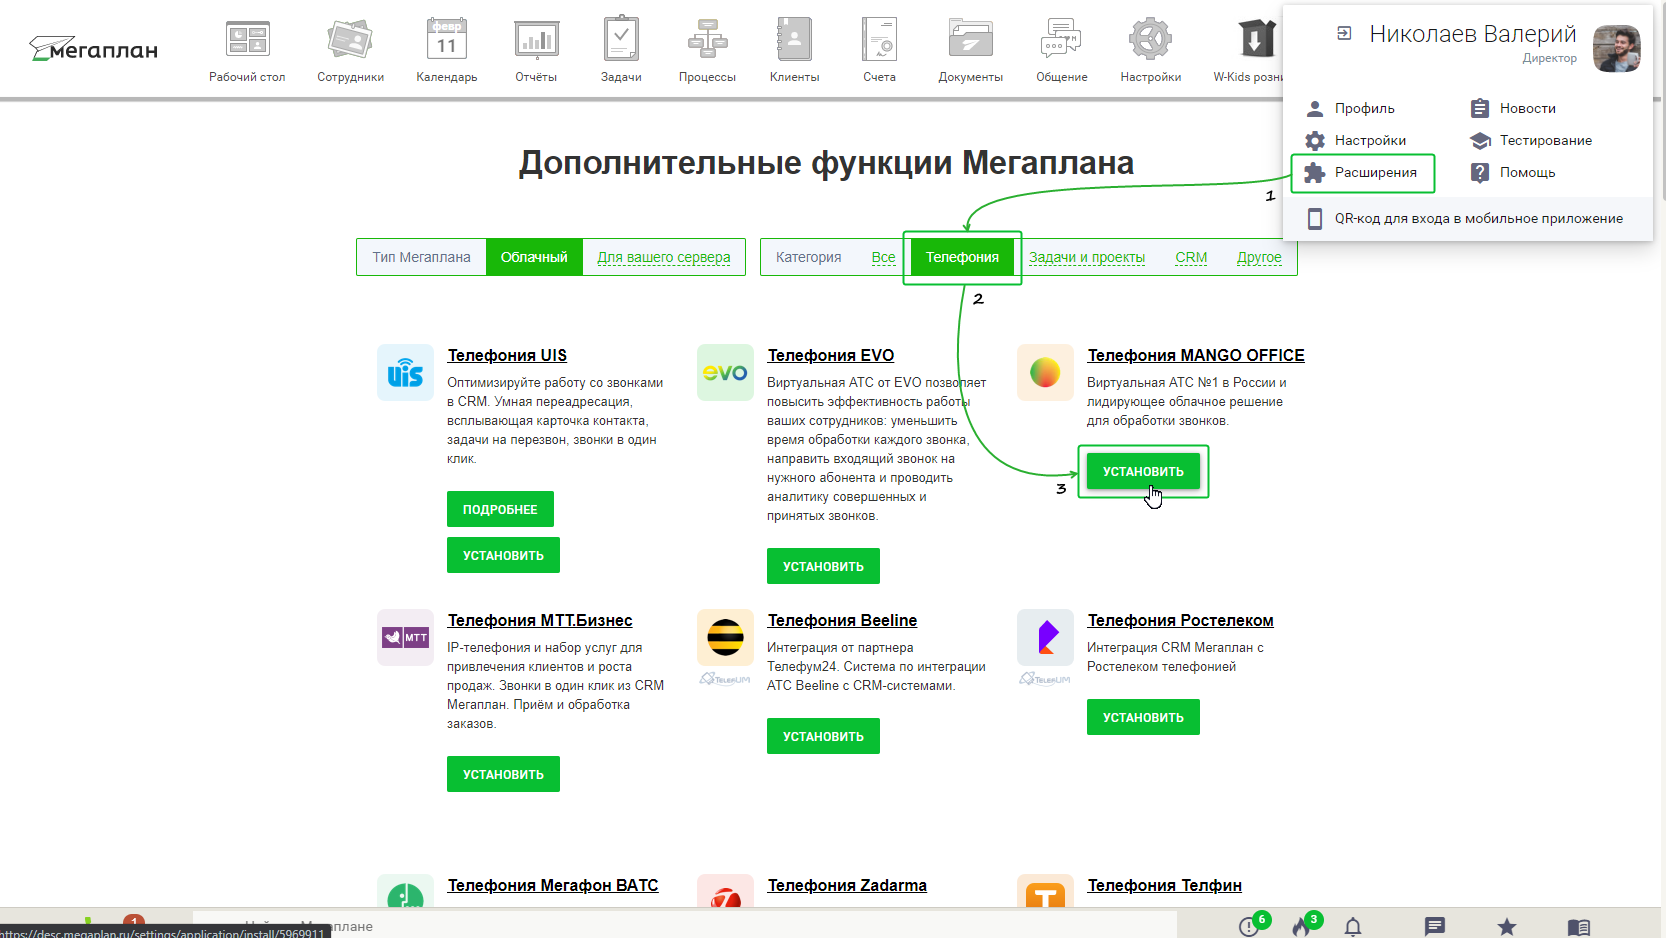The image size is (1666, 938).
Task: Click the Ростелеком logo icon
Action: click(1045, 637)
